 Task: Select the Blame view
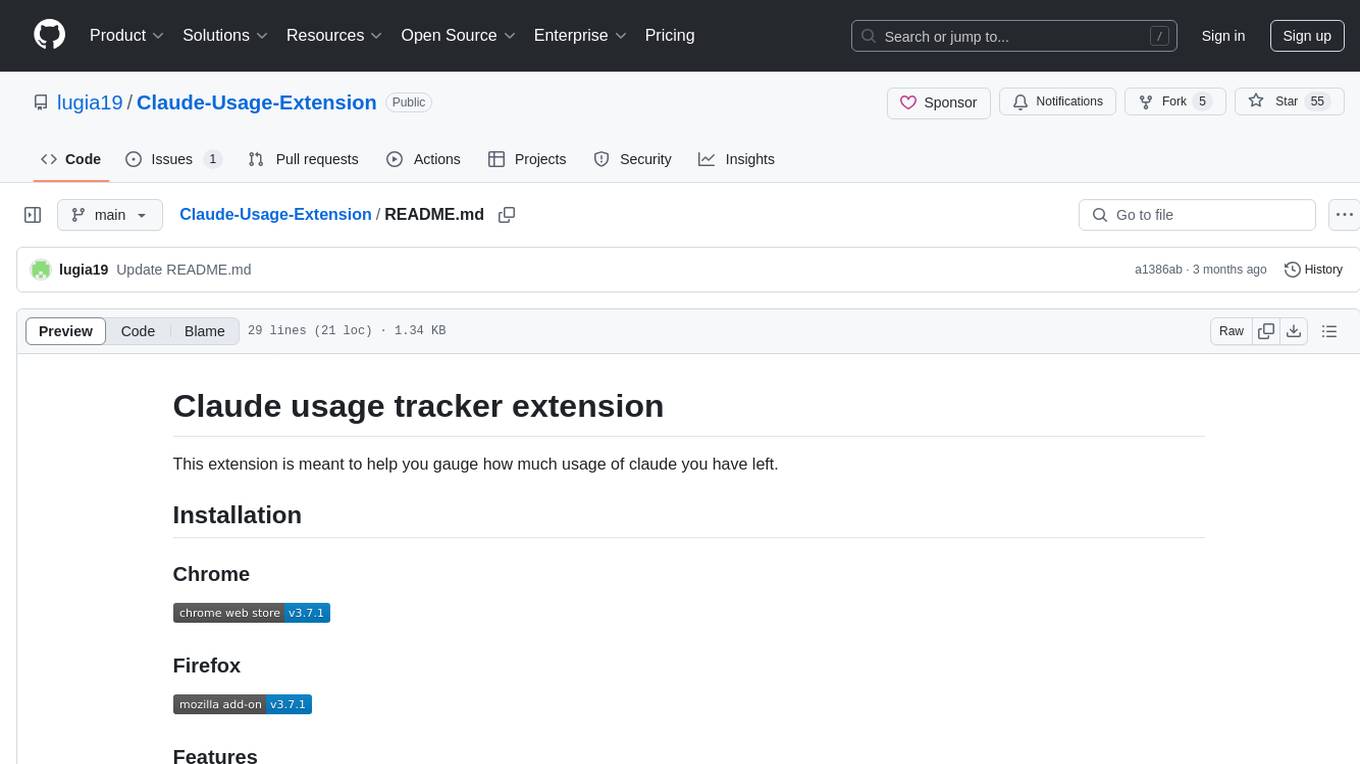[x=205, y=331]
